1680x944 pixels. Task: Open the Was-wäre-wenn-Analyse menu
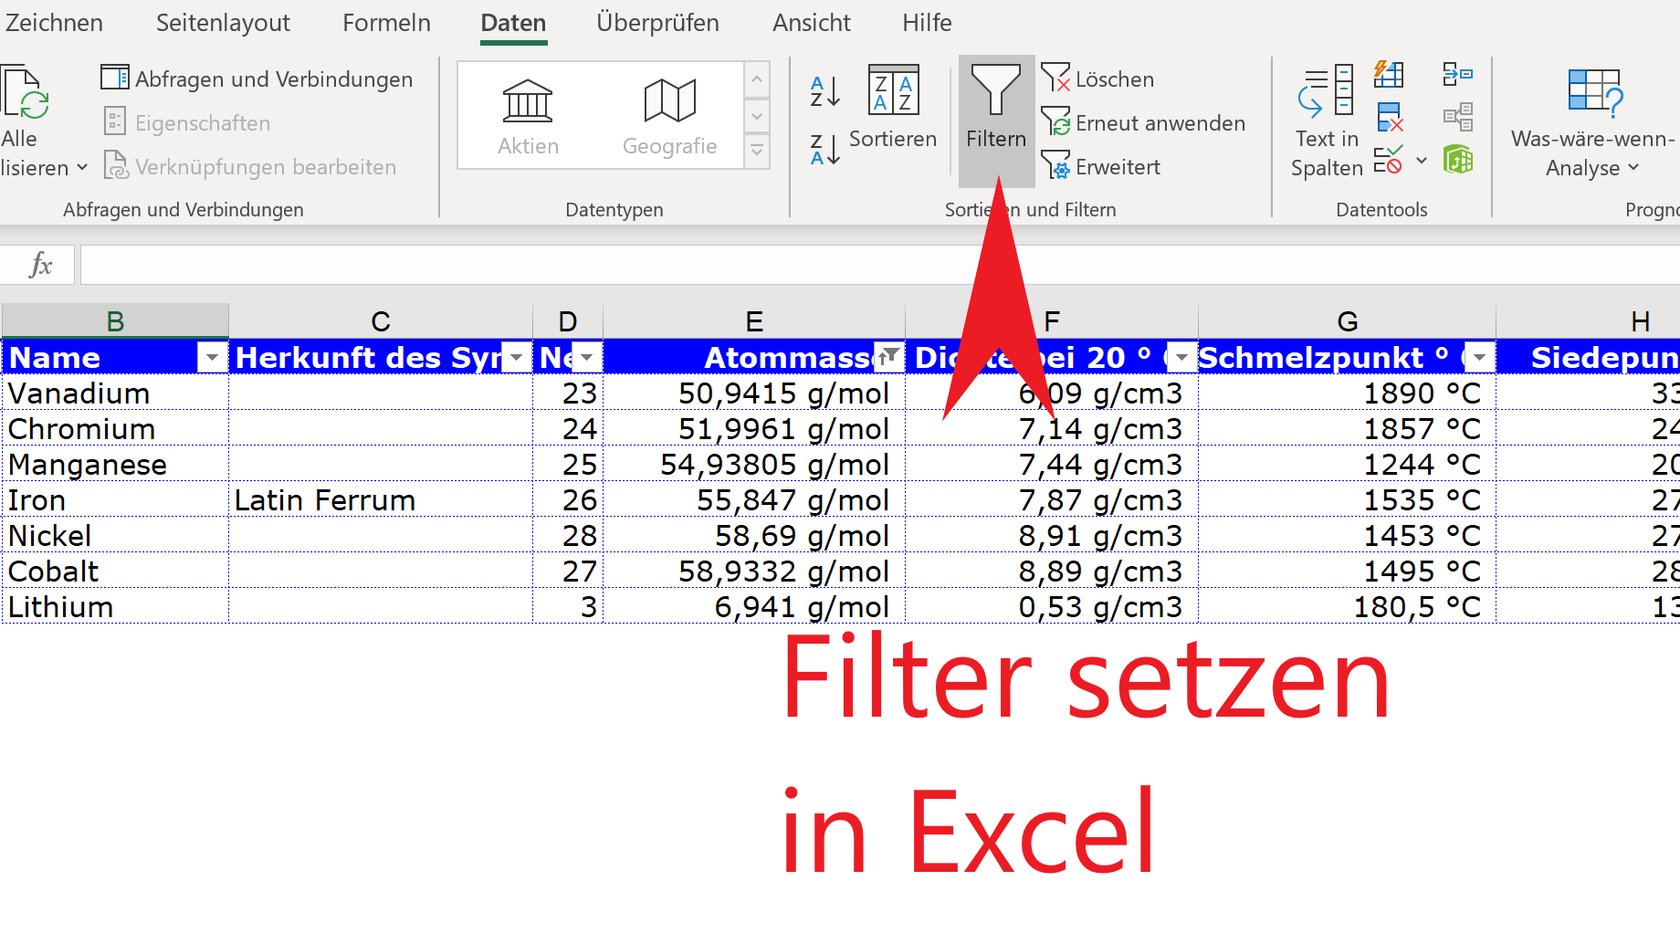tap(1593, 122)
